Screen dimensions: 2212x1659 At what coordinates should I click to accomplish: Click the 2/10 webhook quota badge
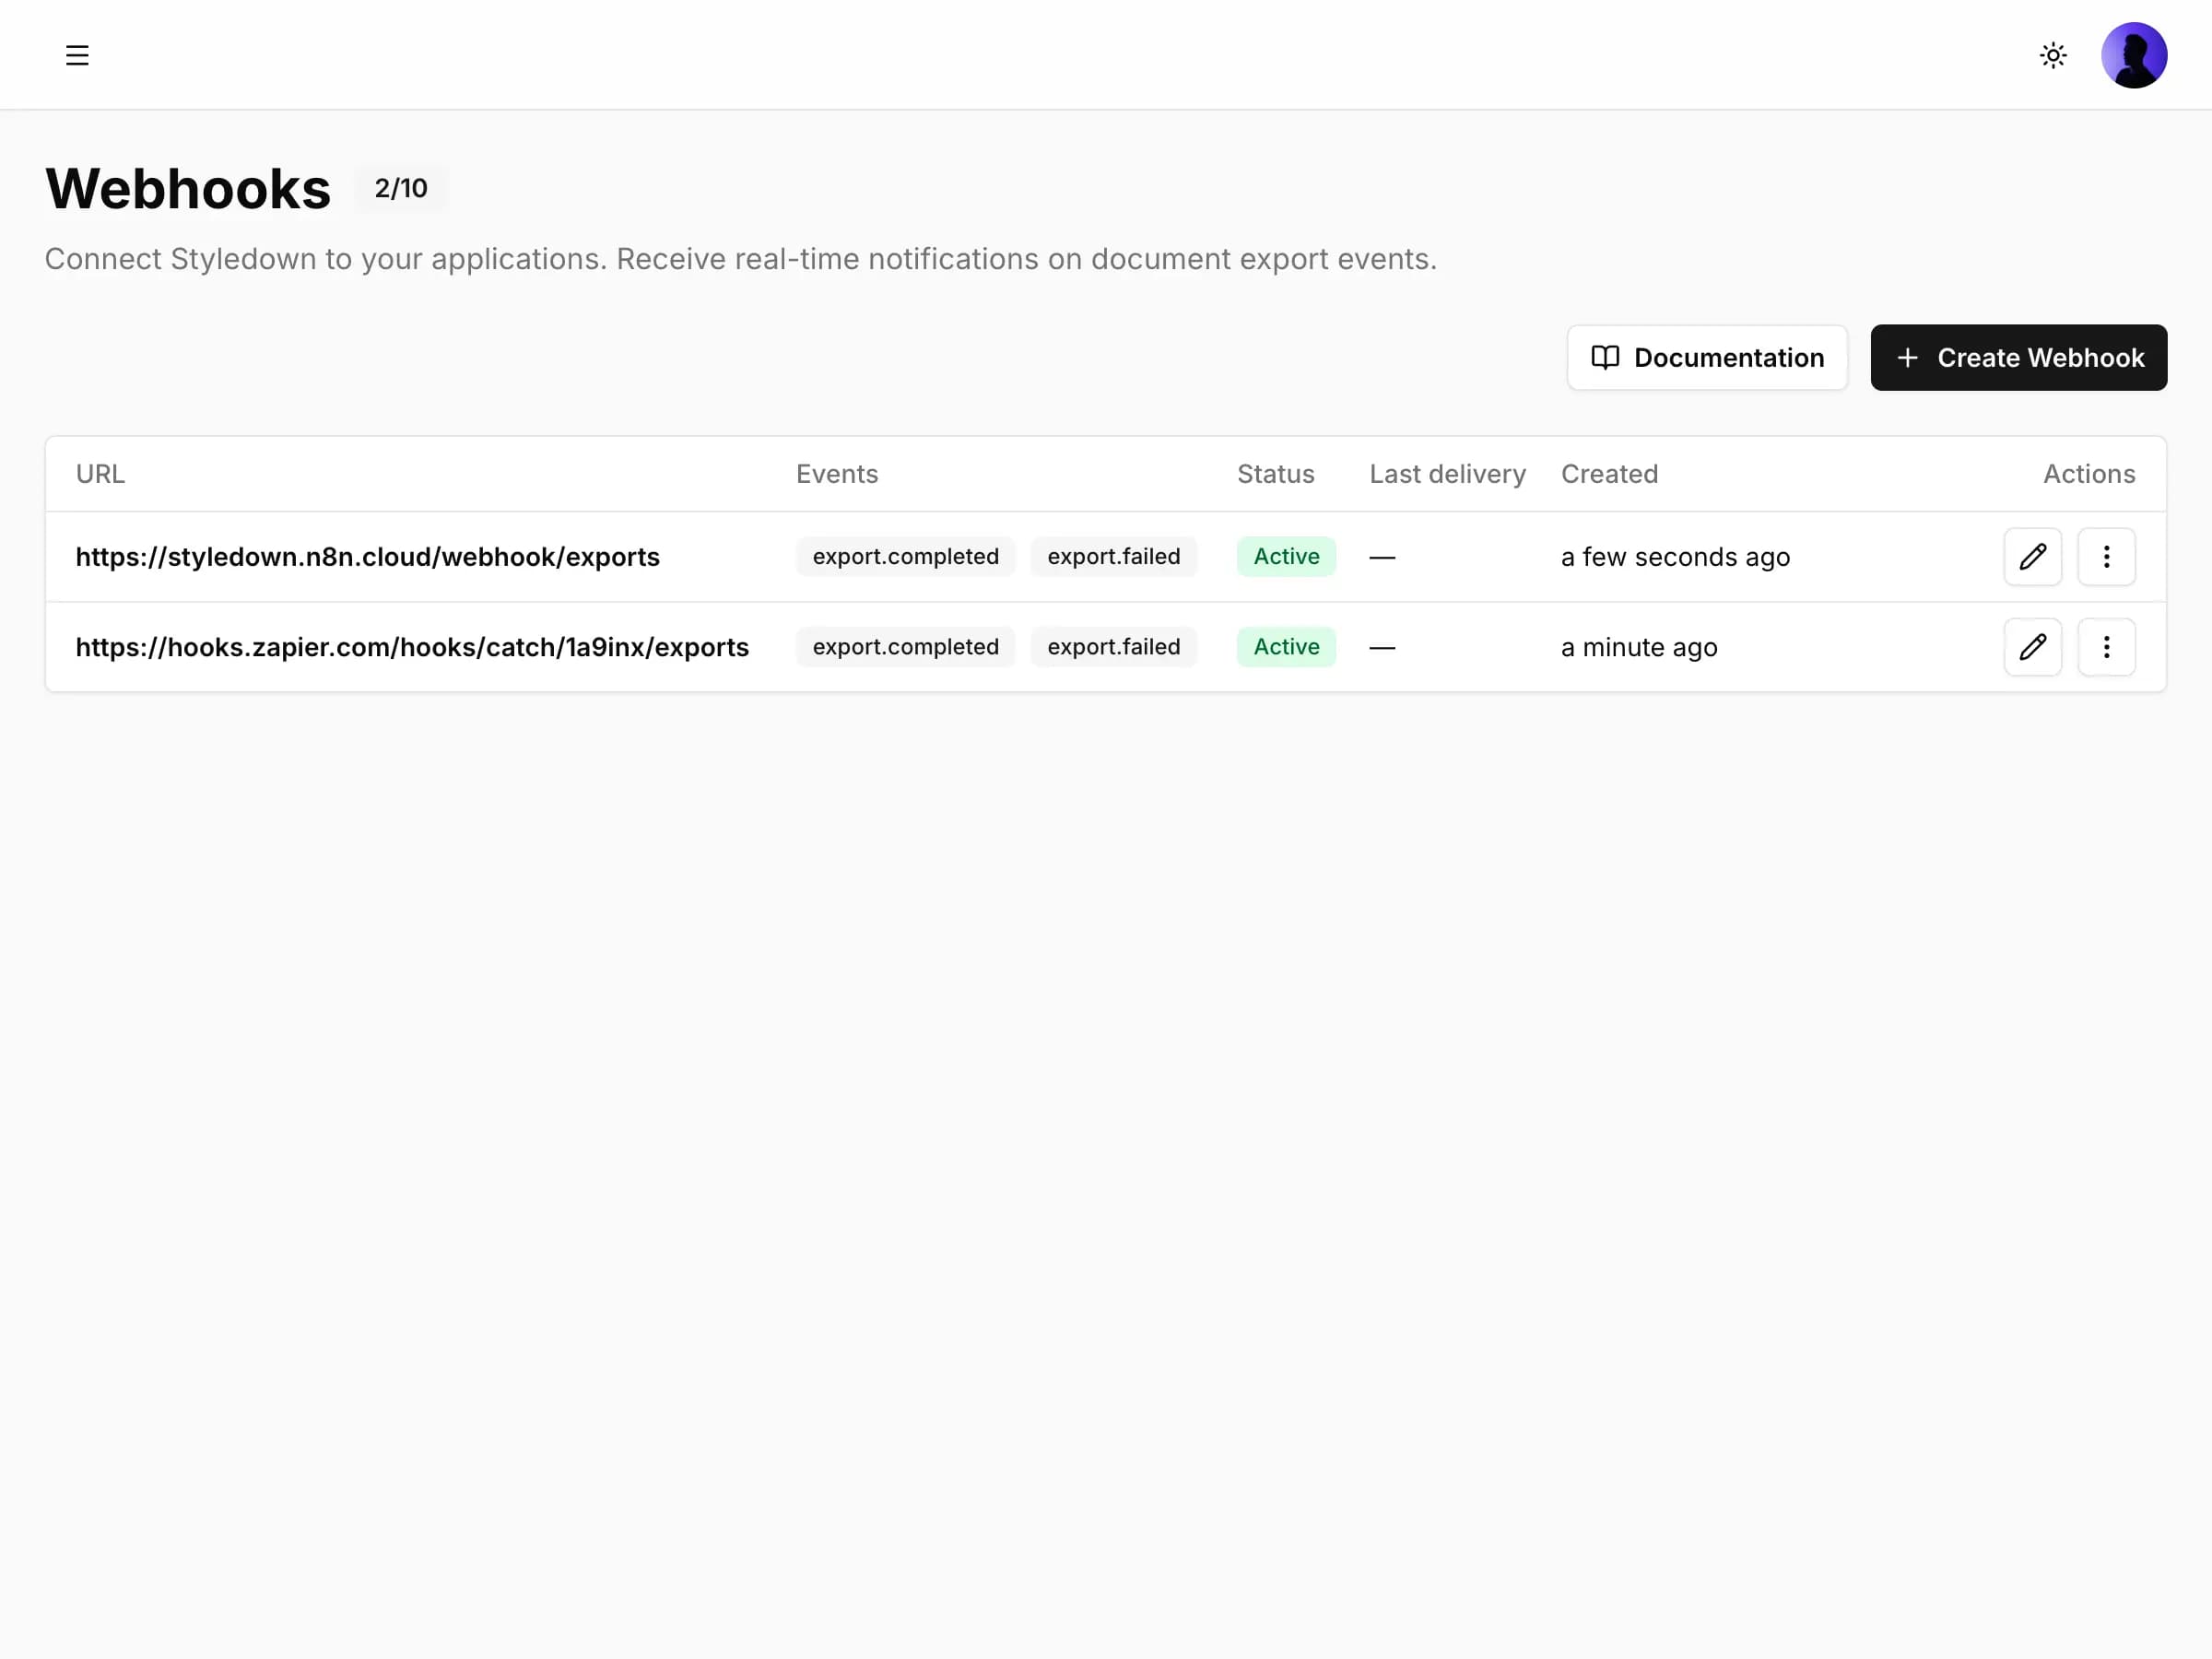click(x=400, y=188)
